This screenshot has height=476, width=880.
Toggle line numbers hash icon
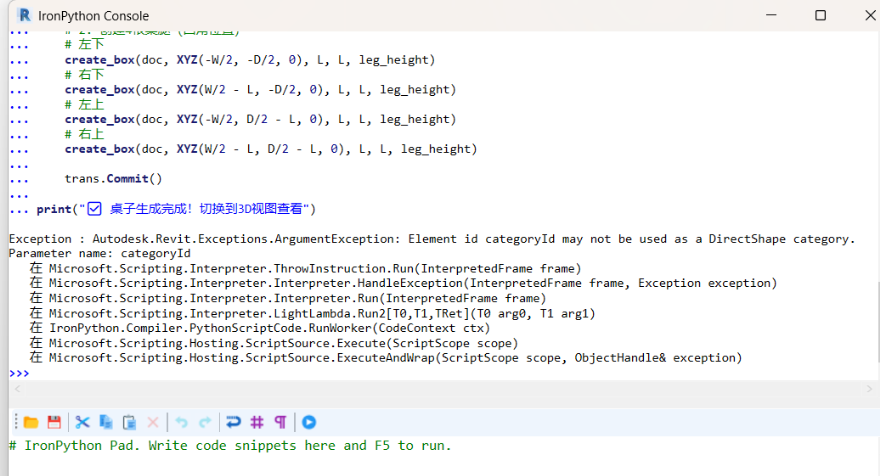257,422
